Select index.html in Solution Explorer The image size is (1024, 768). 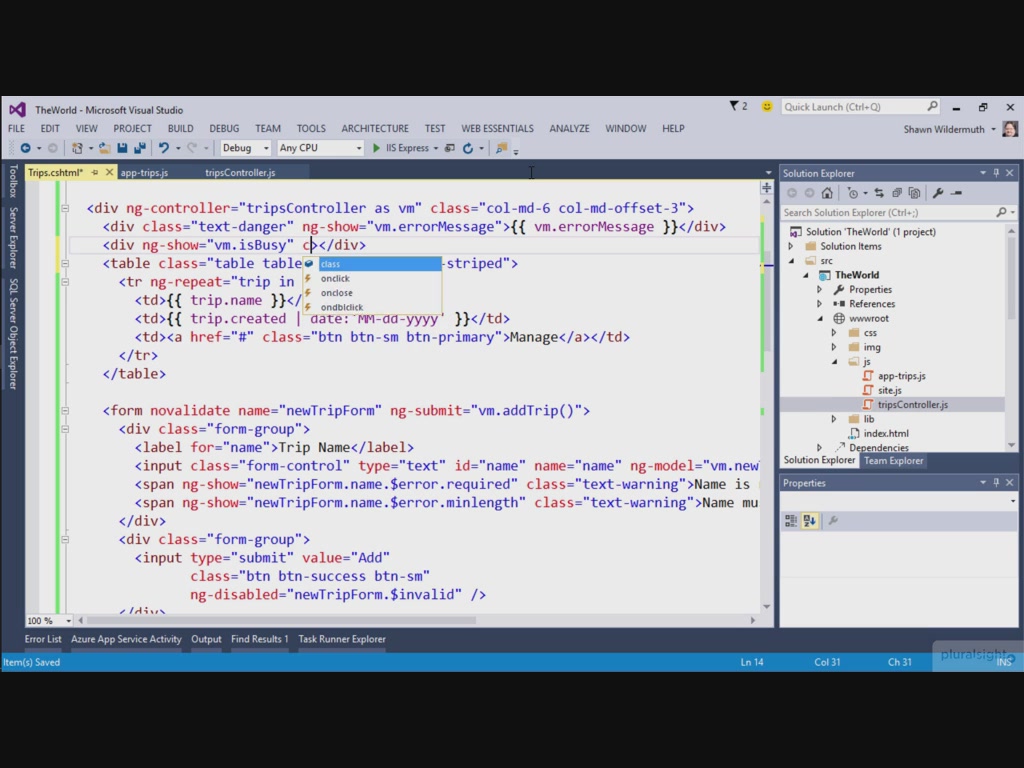pyautogui.click(x=886, y=433)
